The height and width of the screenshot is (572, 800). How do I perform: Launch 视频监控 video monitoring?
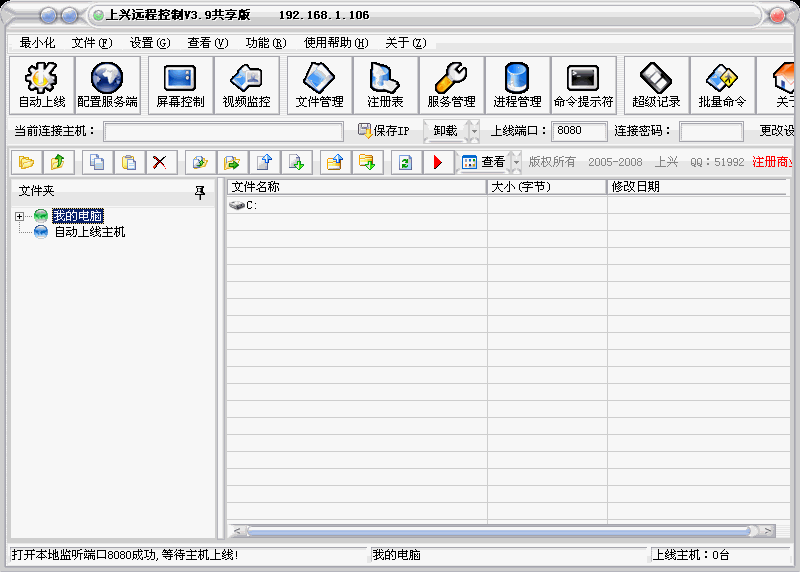coord(246,85)
